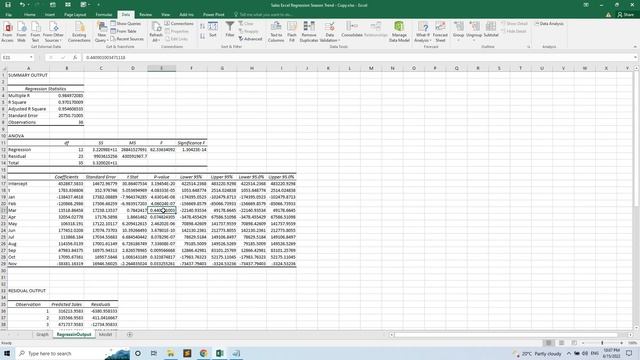Switch to Normal view in status bar
The height and width of the screenshot is (360, 640).
(x=549, y=343)
